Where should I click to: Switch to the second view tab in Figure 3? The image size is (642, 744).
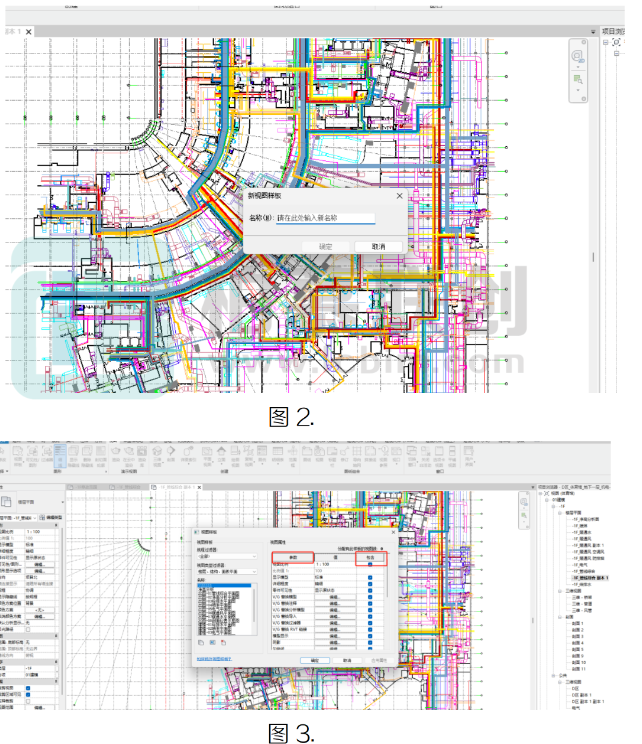(x=126, y=487)
